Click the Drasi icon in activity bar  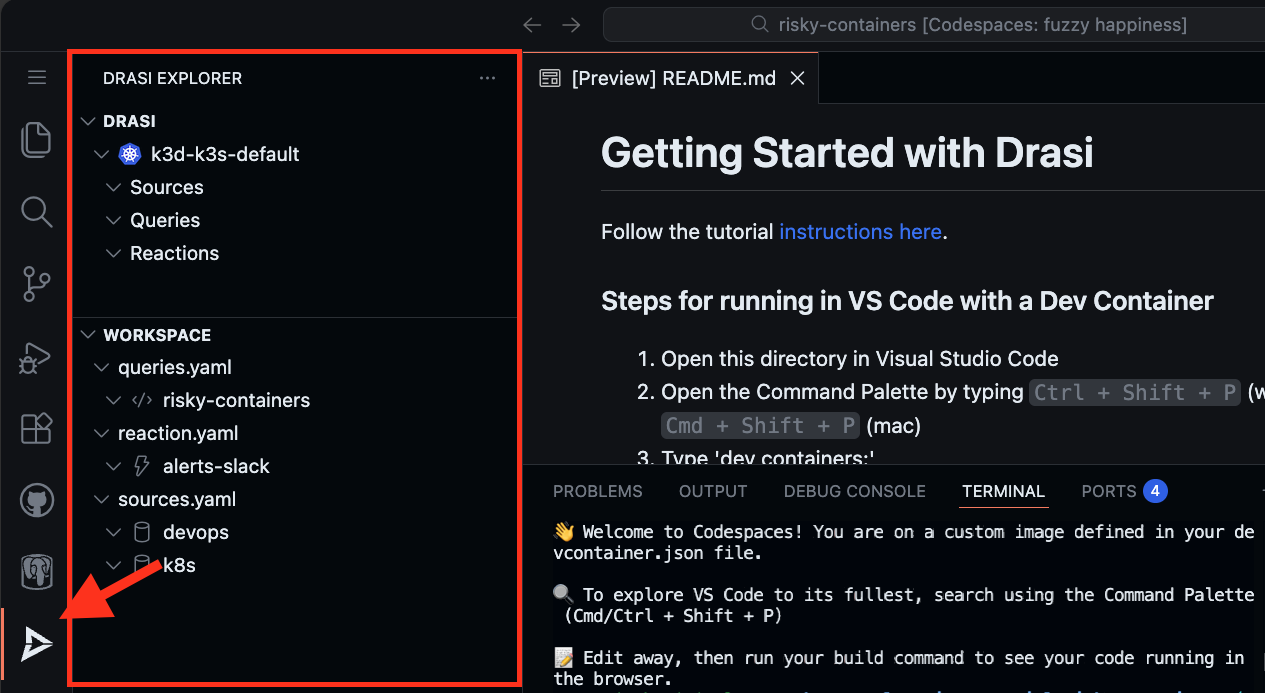coord(36,644)
